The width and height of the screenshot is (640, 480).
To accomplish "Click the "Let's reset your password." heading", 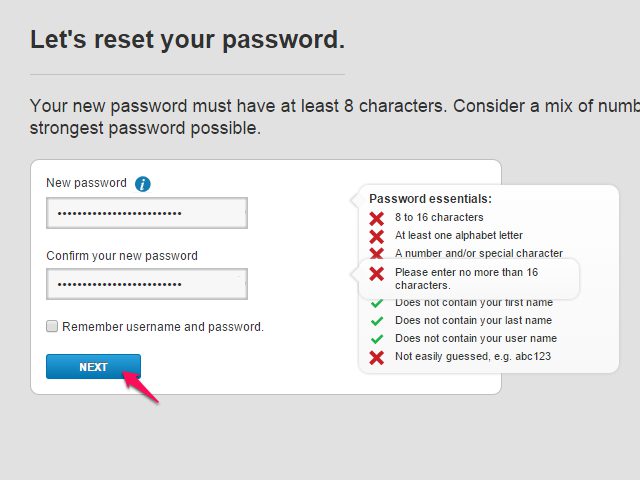I will (x=187, y=40).
